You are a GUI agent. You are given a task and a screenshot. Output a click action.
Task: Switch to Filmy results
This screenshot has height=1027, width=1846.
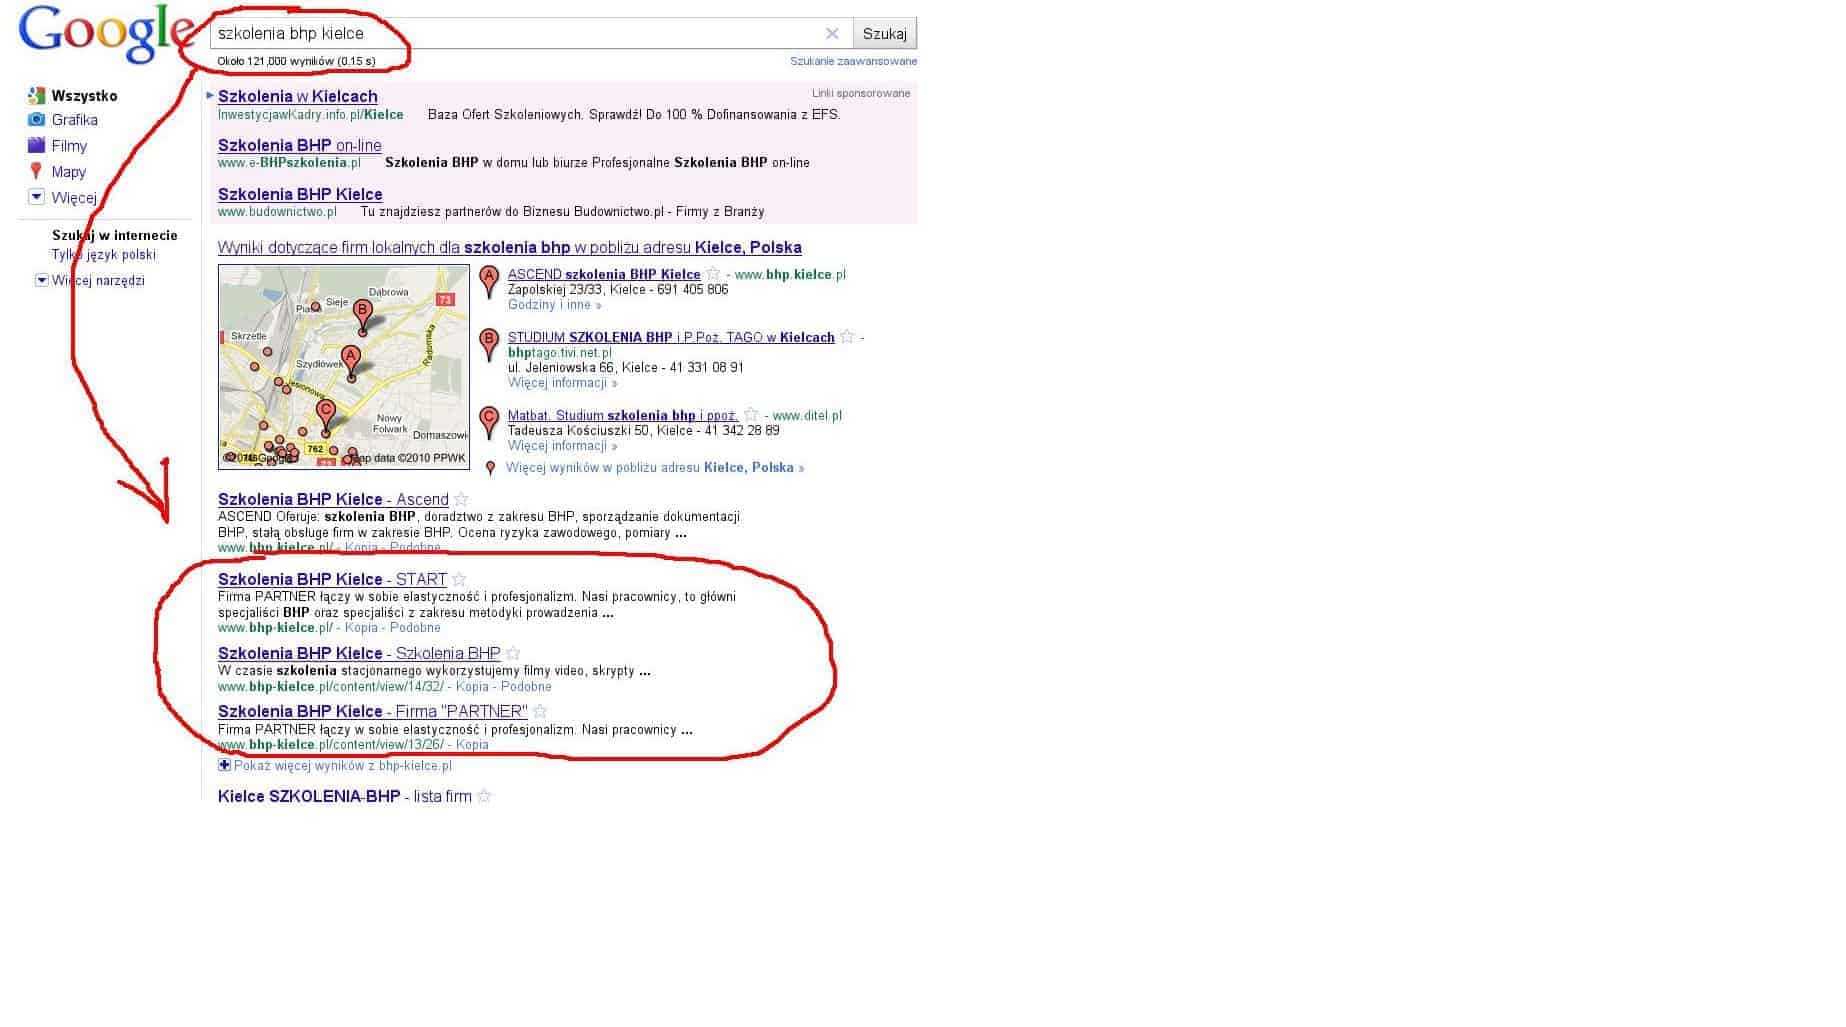(x=70, y=146)
